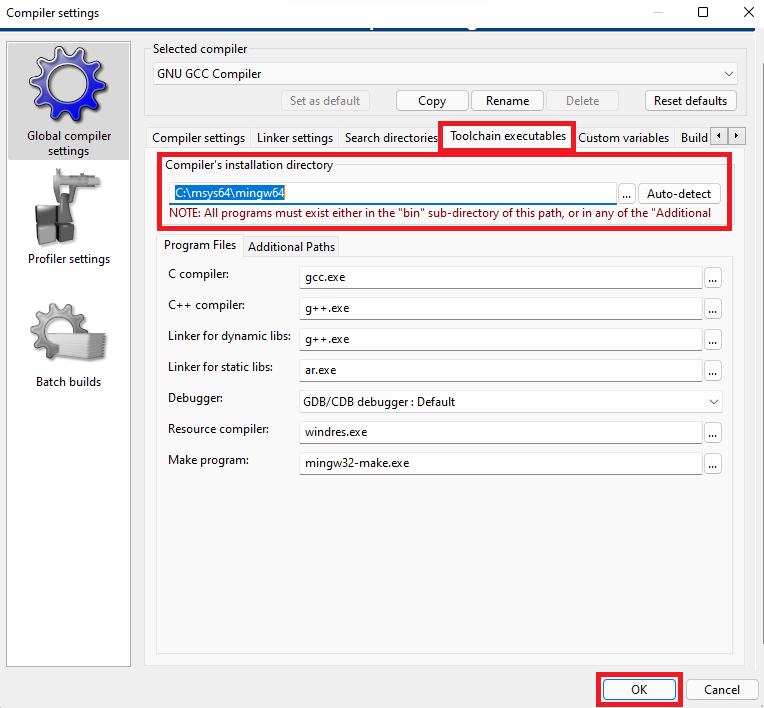Image resolution: width=764 pixels, height=708 pixels.
Task: Click Linker for dynamic libs field
Action: (x=500, y=339)
